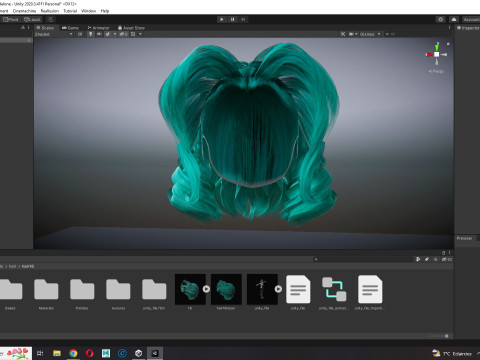
Task: Open the Animator tab
Action: point(98,28)
